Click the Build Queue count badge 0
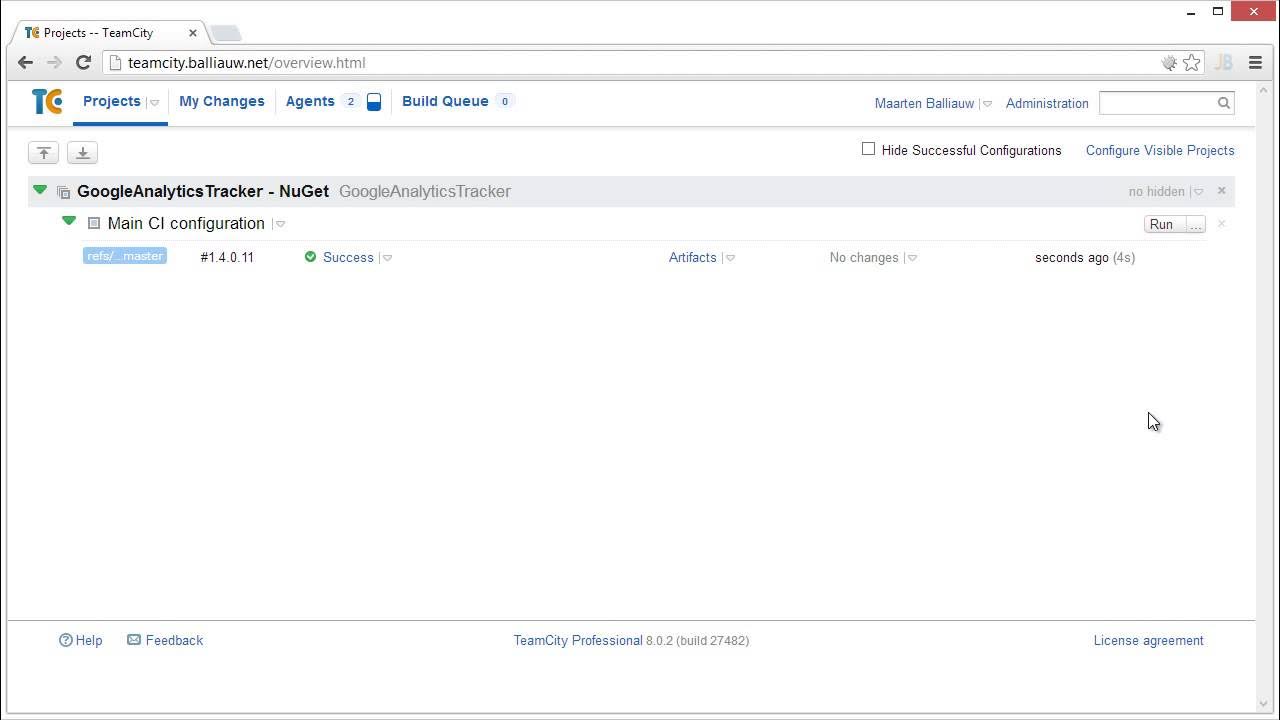Viewport: 1280px width, 720px height. tap(505, 101)
